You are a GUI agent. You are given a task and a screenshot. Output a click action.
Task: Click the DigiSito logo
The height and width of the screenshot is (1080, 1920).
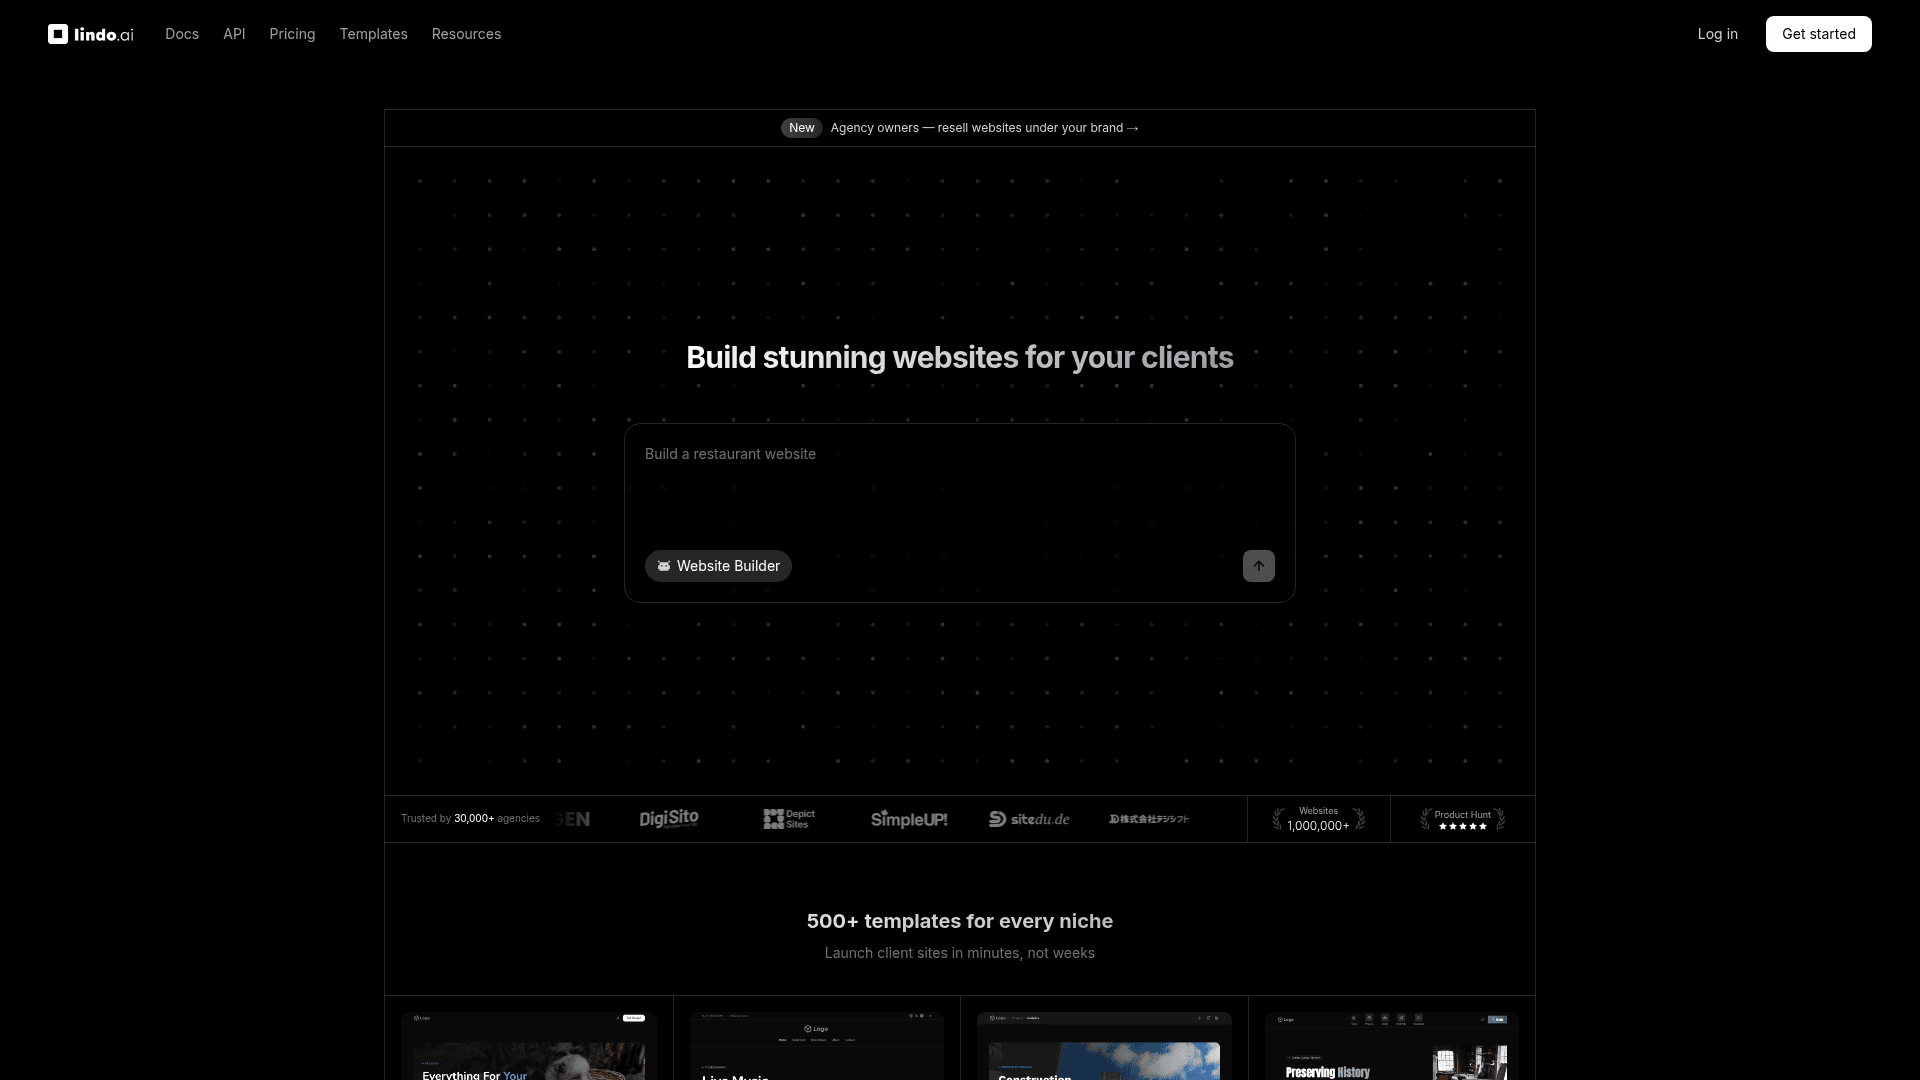pos(669,819)
